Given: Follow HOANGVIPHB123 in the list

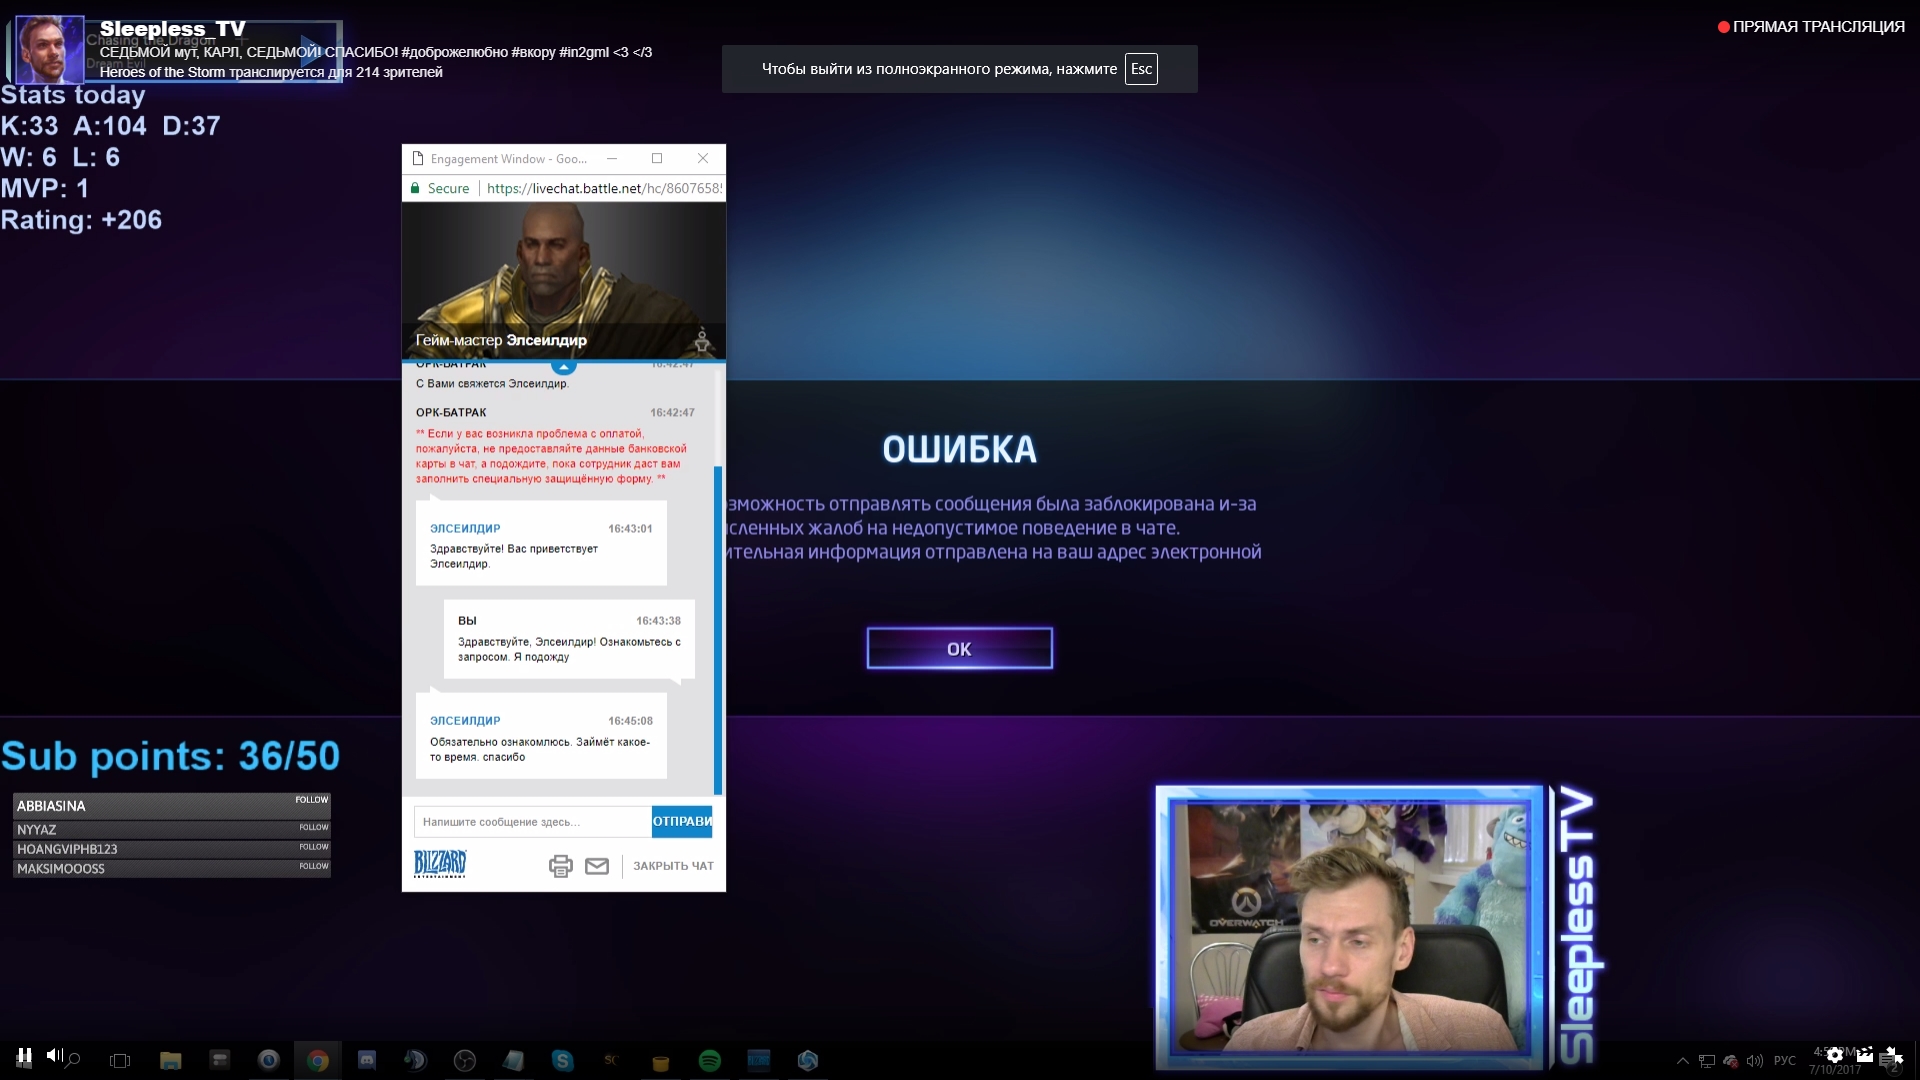Looking at the screenshot, I should (x=313, y=847).
